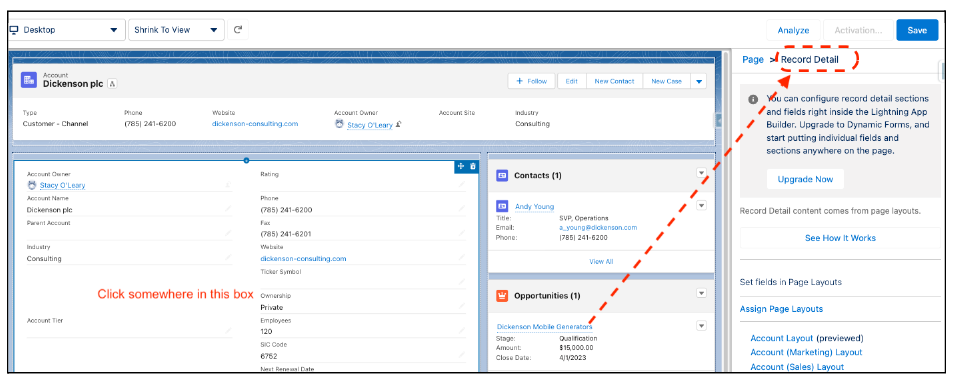Save the Lightning page

[917, 30]
